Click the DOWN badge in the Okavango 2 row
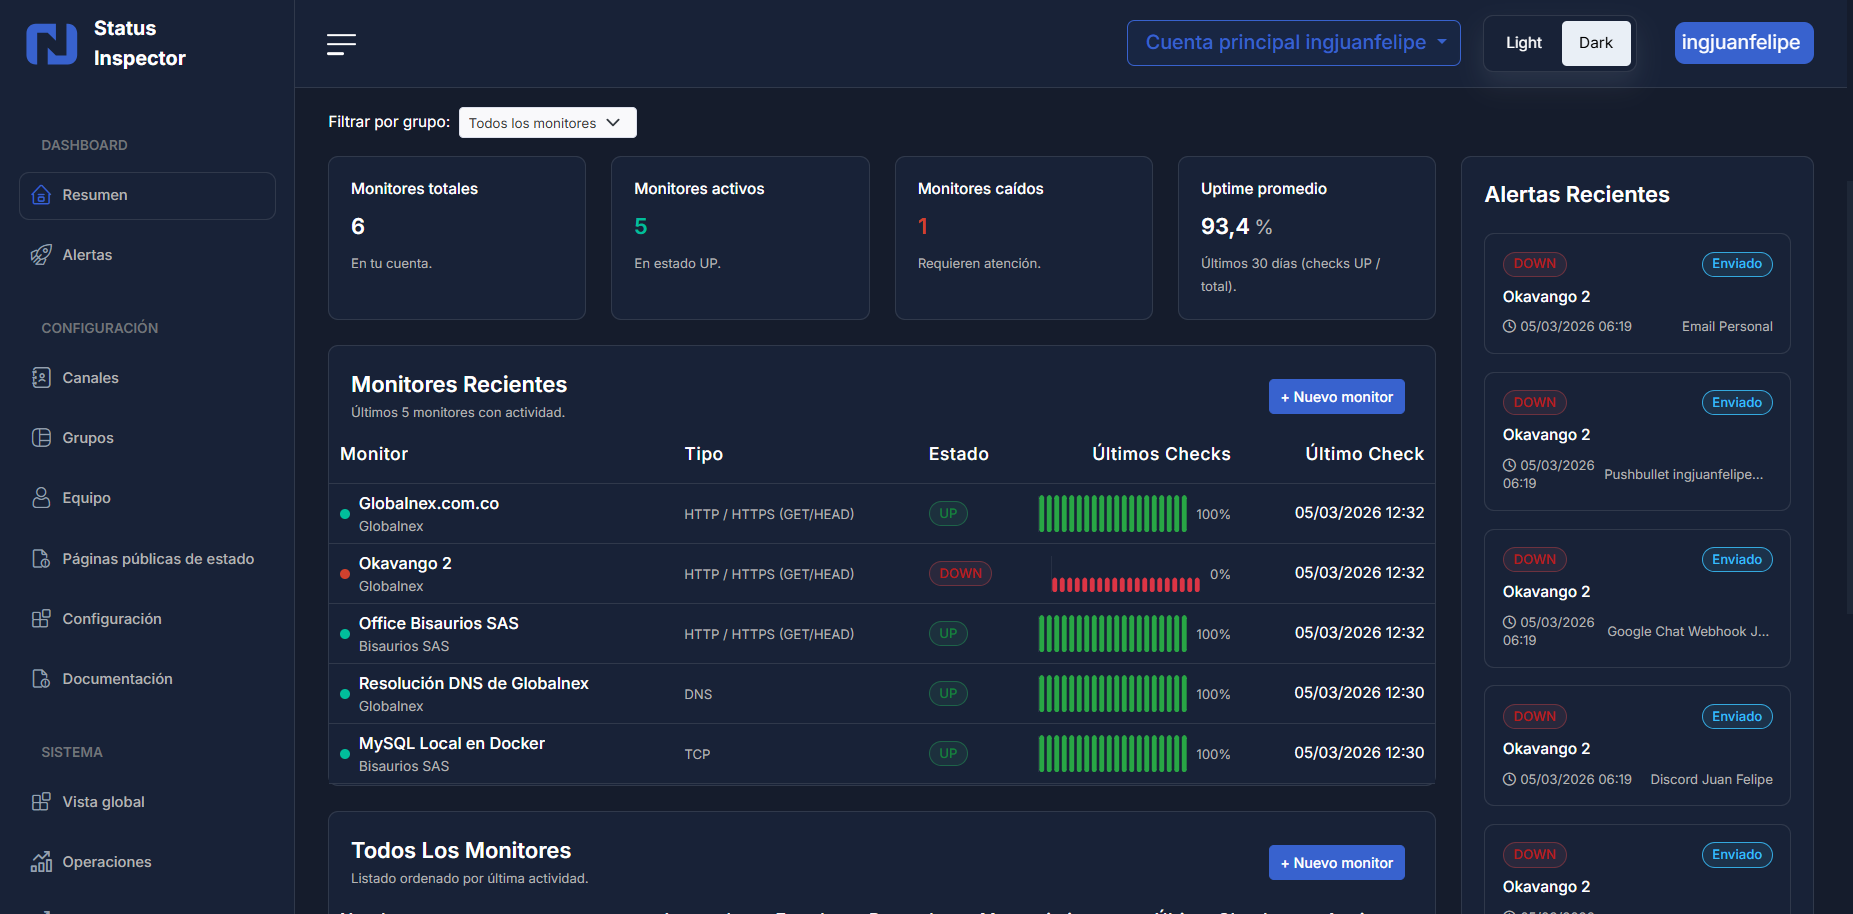 click(x=960, y=574)
